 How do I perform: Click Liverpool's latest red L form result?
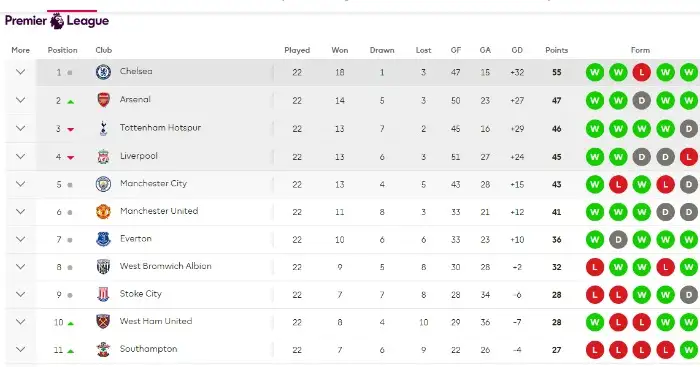pos(689,157)
